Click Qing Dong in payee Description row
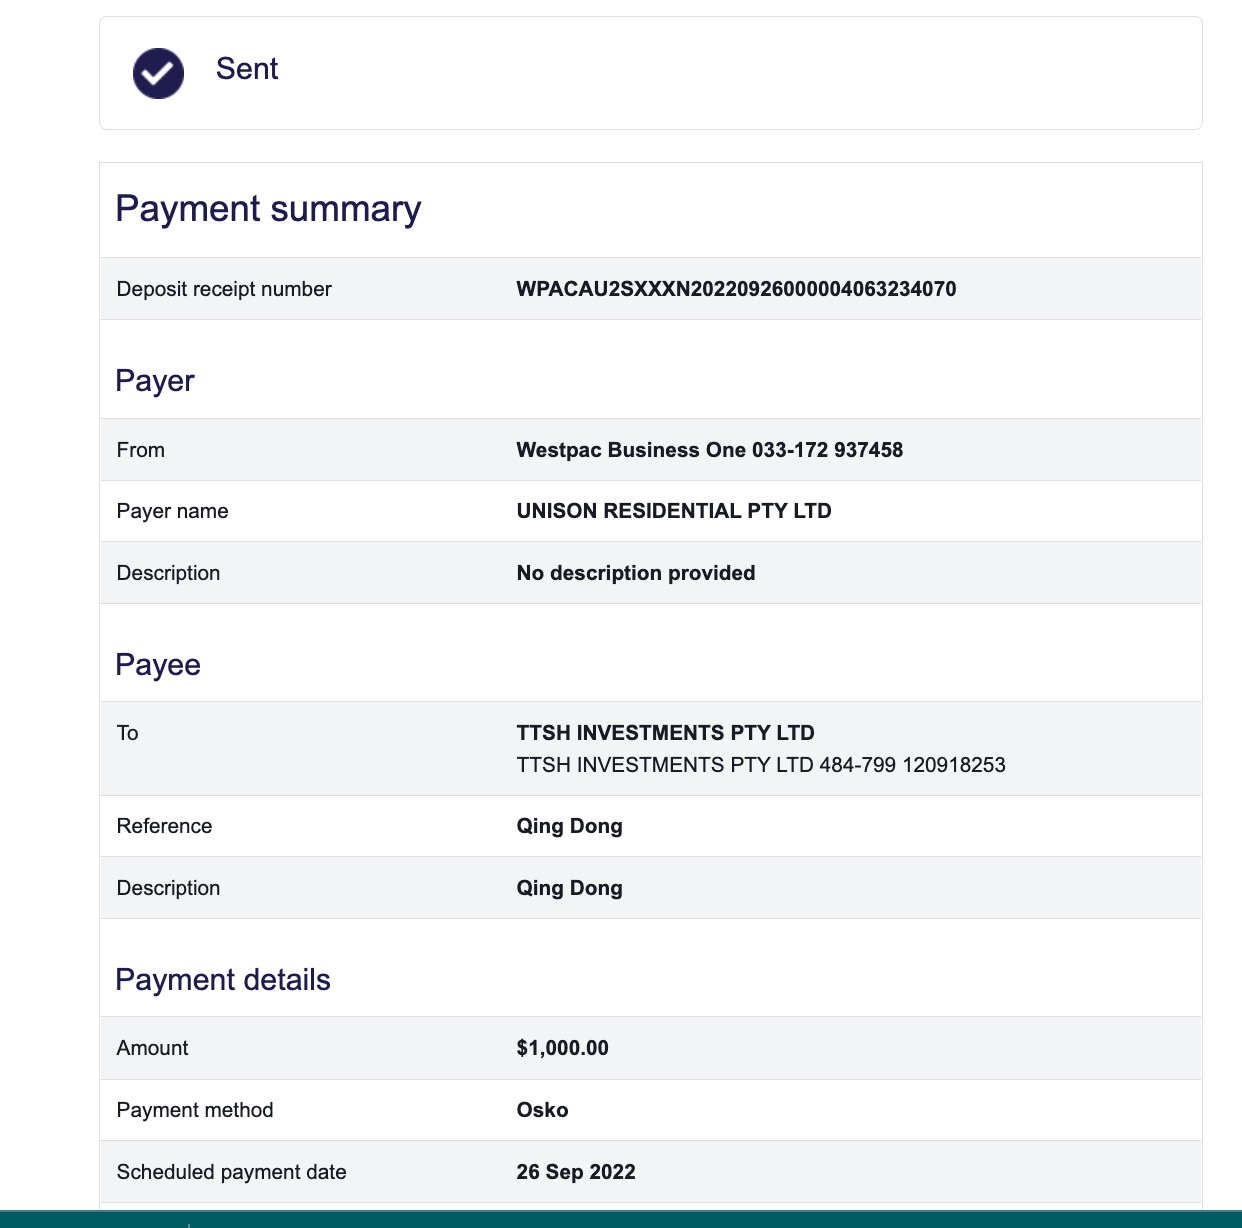This screenshot has width=1242, height=1228. pyautogui.click(x=569, y=888)
